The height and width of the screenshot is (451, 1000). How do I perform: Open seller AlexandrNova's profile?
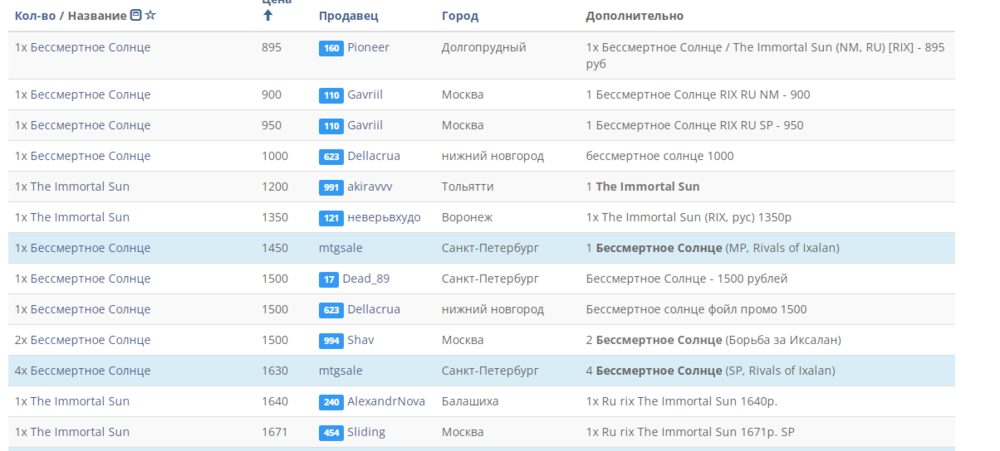(x=386, y=401)
